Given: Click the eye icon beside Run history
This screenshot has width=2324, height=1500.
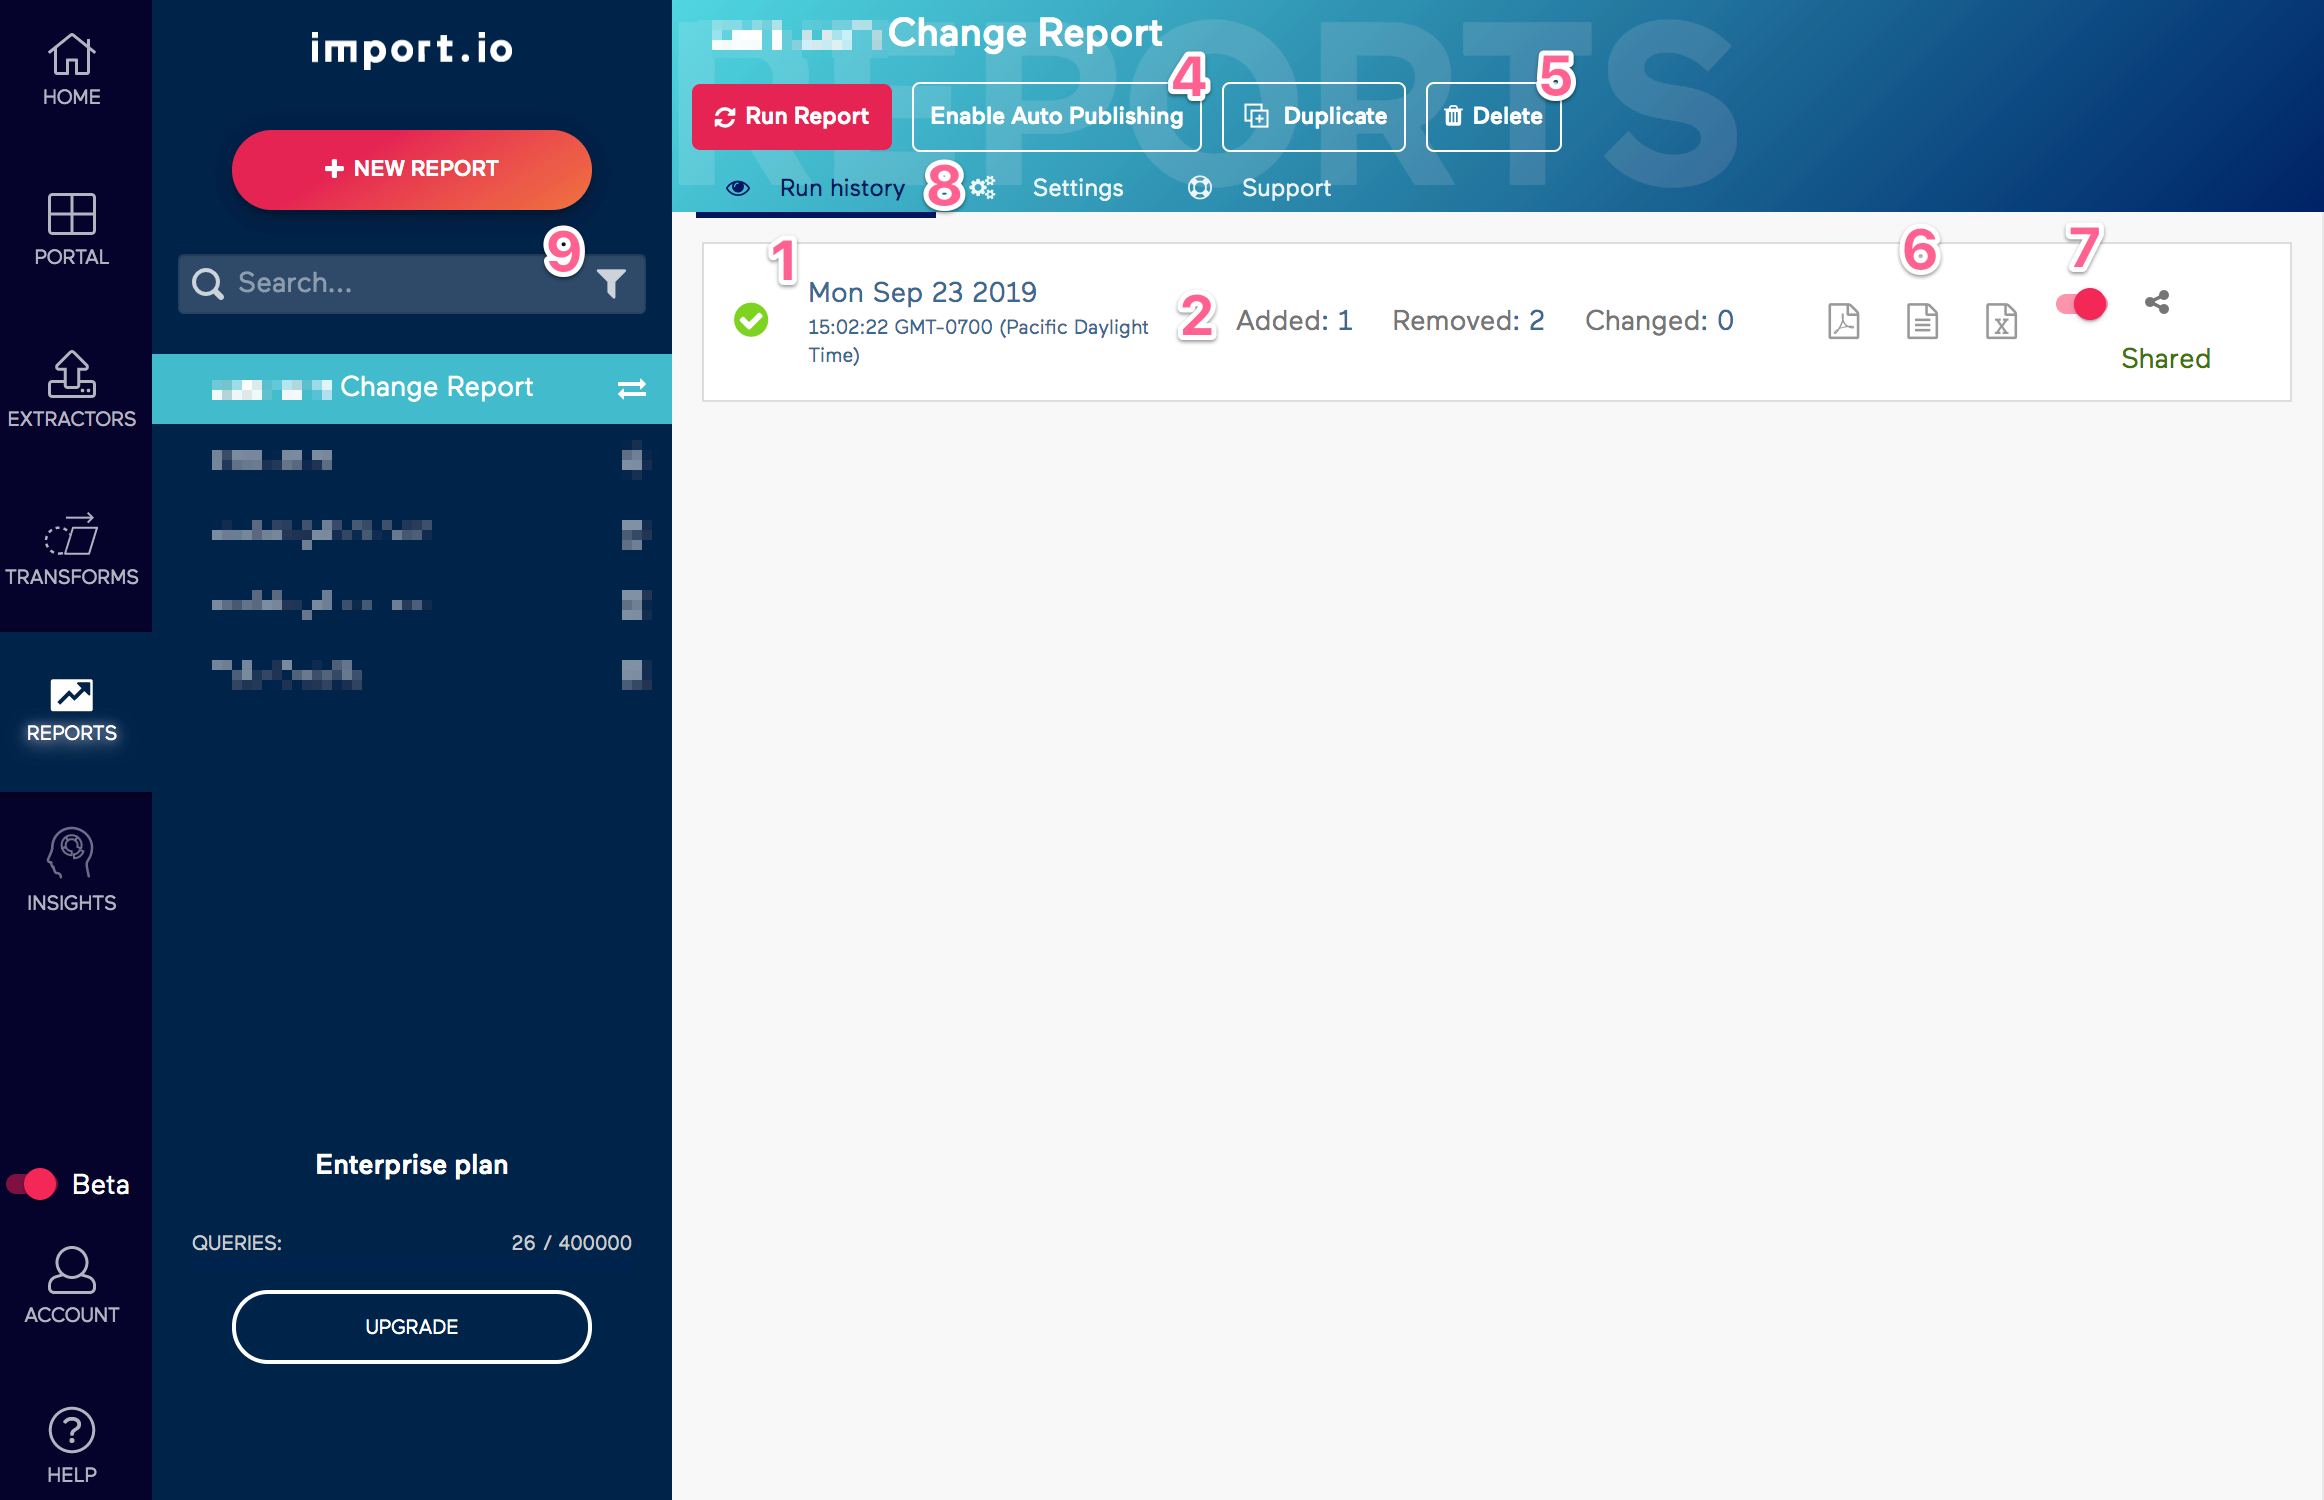Looking at the screenshot, I should click(x=738, y=187).
